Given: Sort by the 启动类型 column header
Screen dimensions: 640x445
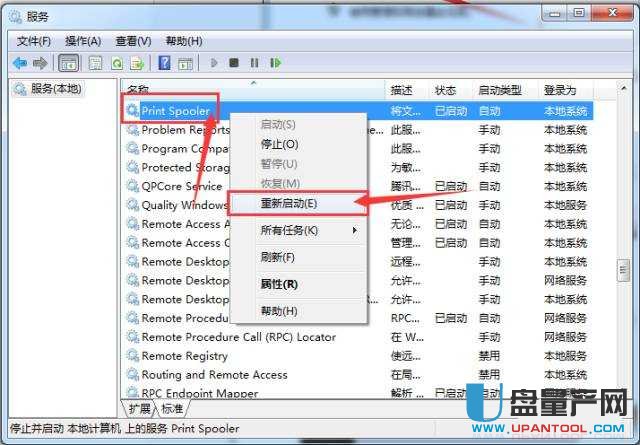Looking at the screenshot, I should 500,90.
